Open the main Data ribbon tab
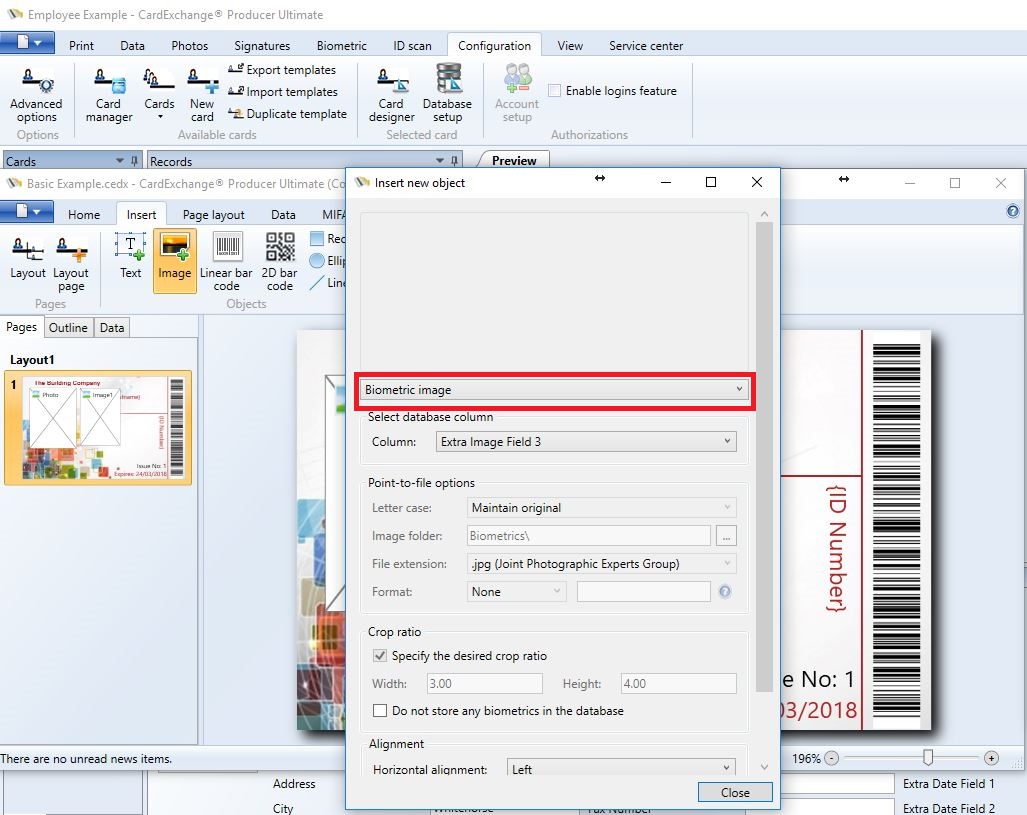Viewport: 1027px width, 815px height. [132, 46]
